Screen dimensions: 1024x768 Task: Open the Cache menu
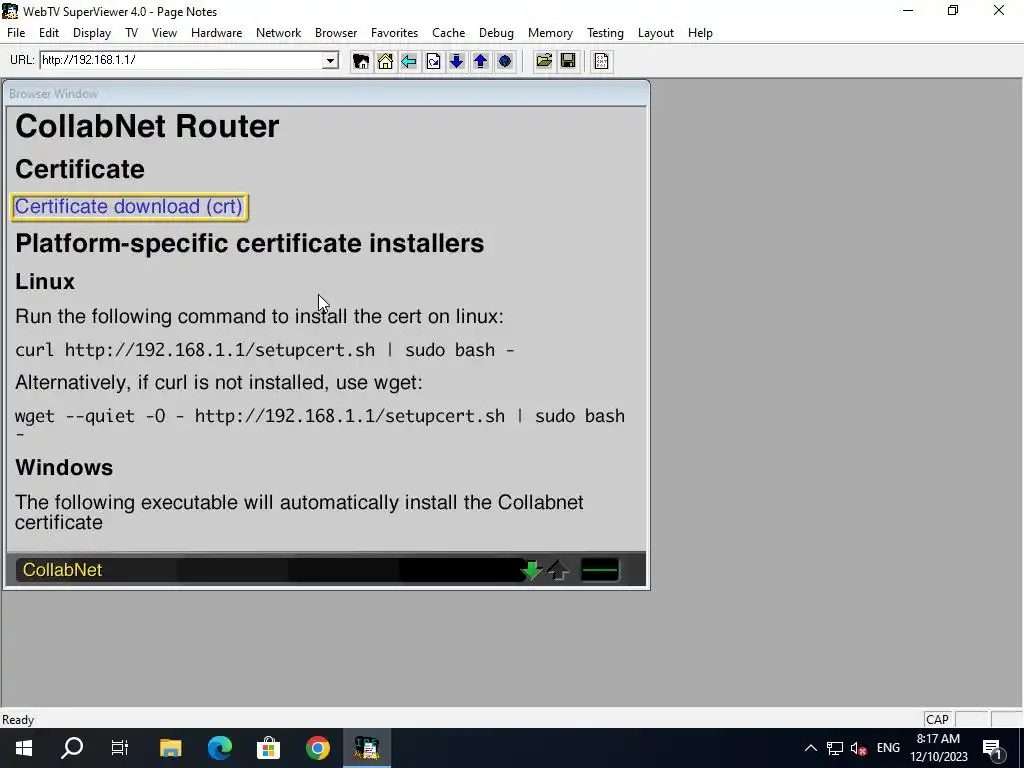pos(448,33)
